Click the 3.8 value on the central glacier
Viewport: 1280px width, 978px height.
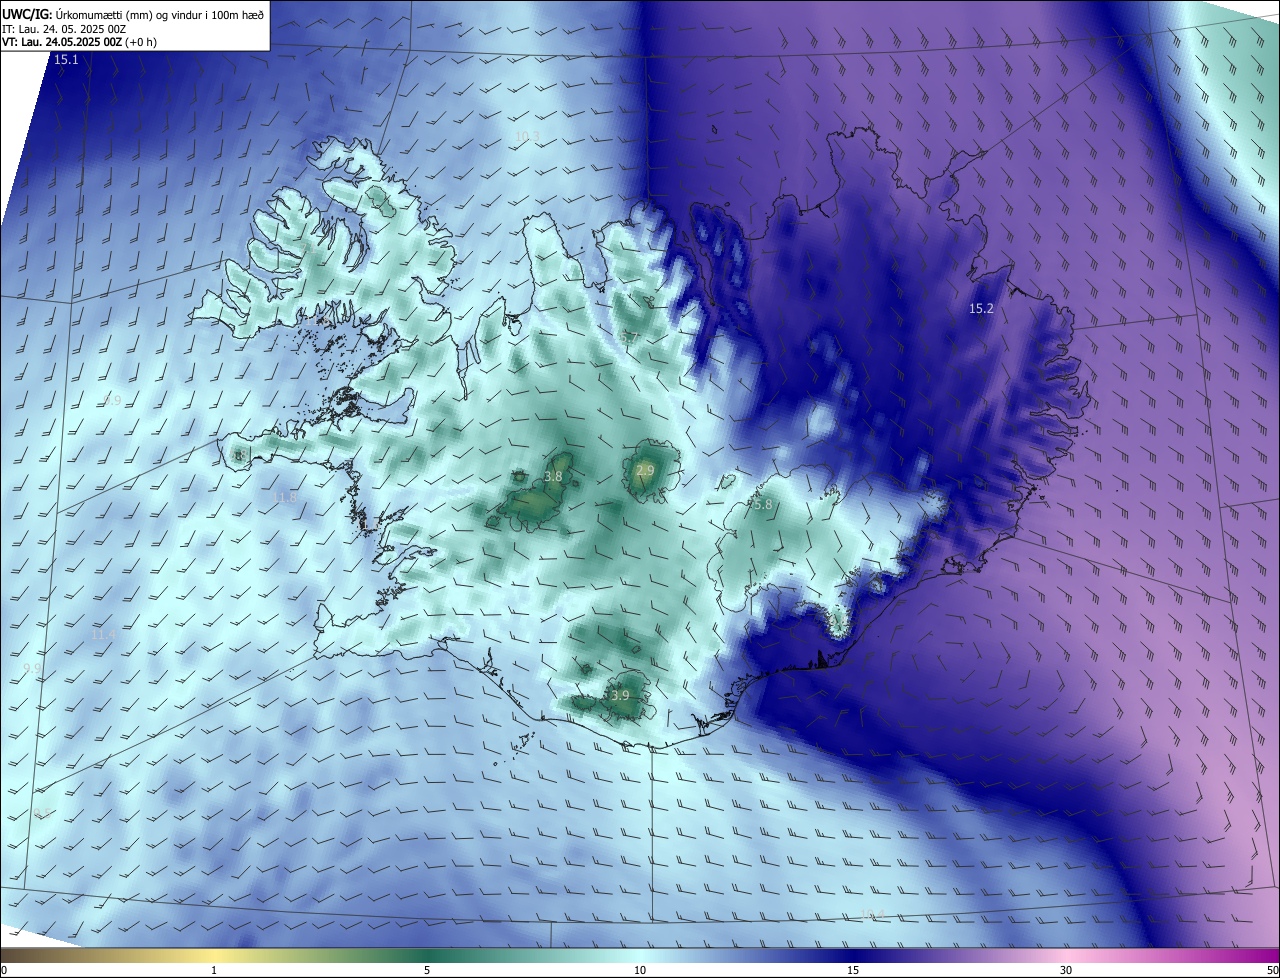[x=553, y=477]
